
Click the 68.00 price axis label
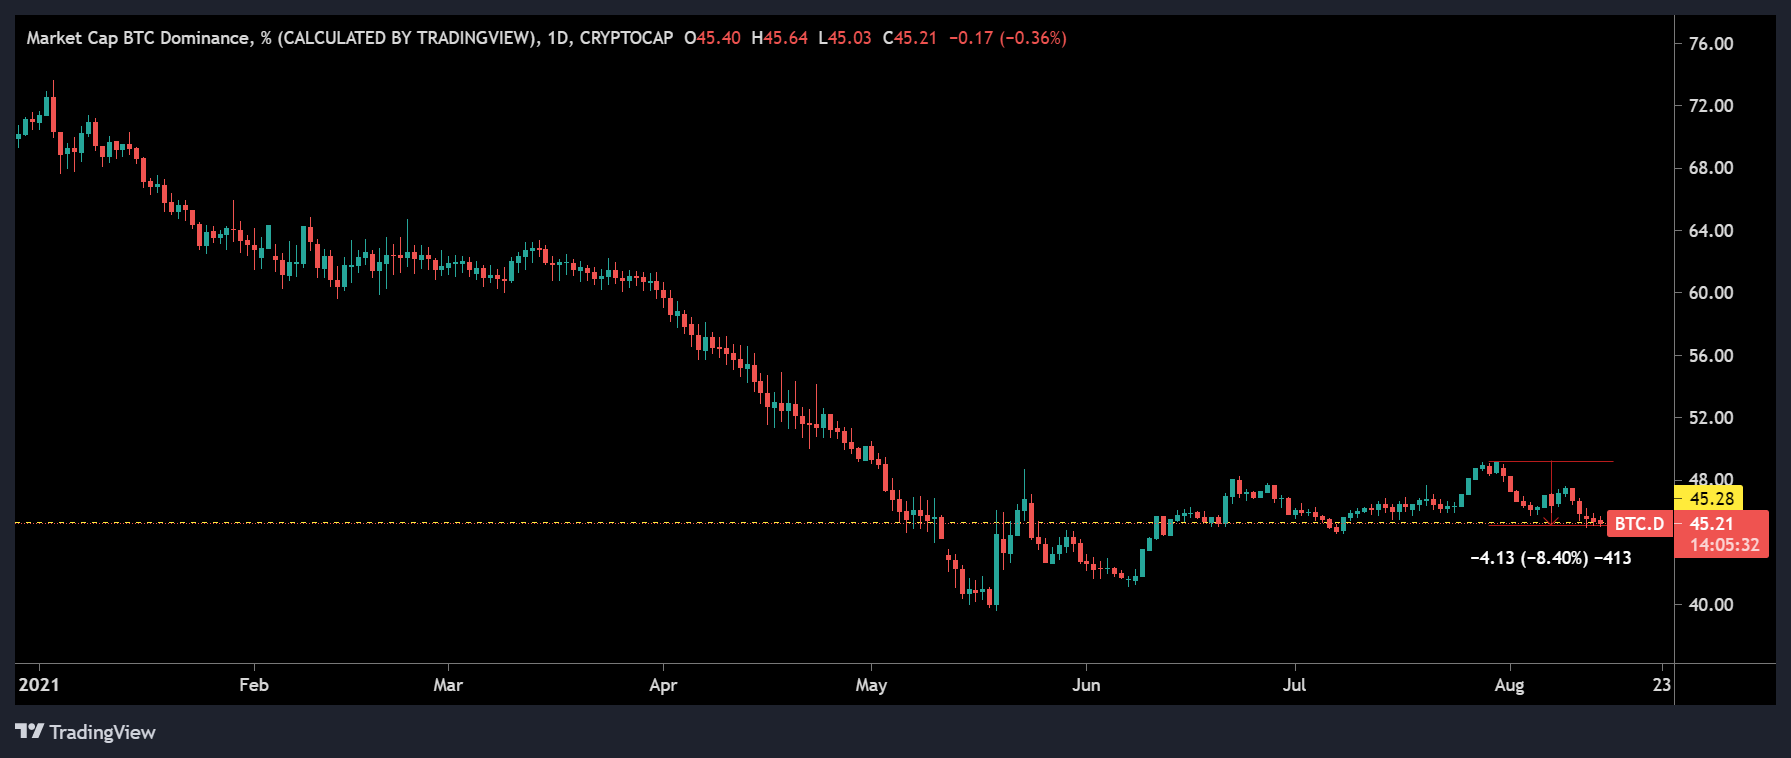(x=1711, y=167)
